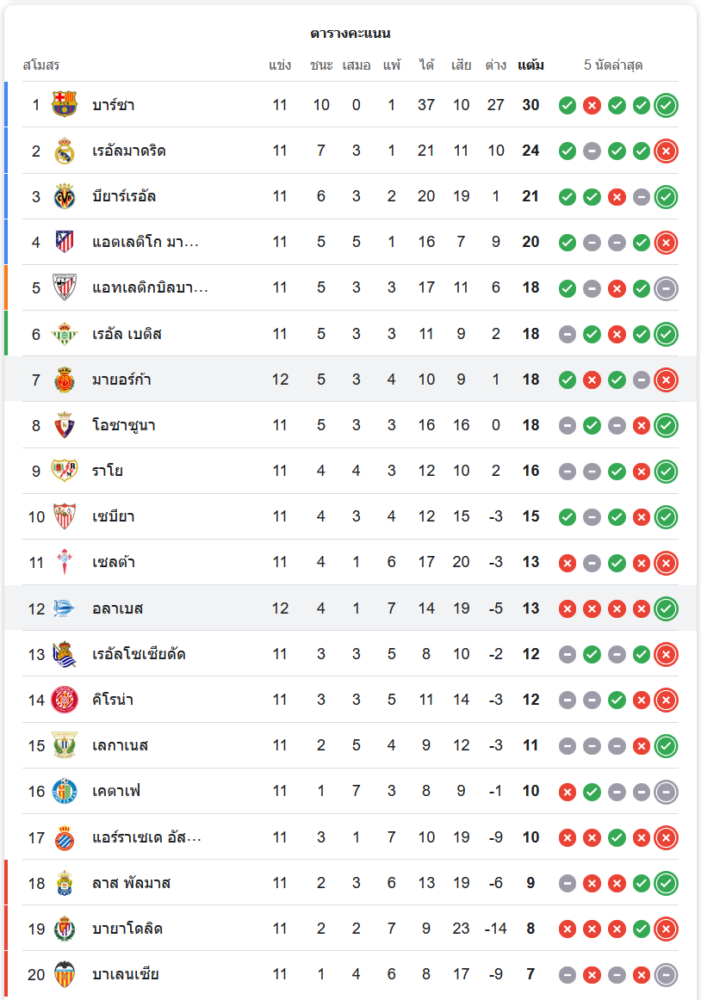Click the Barcelona club crest

pyautogui.click(x=64, y=105)
